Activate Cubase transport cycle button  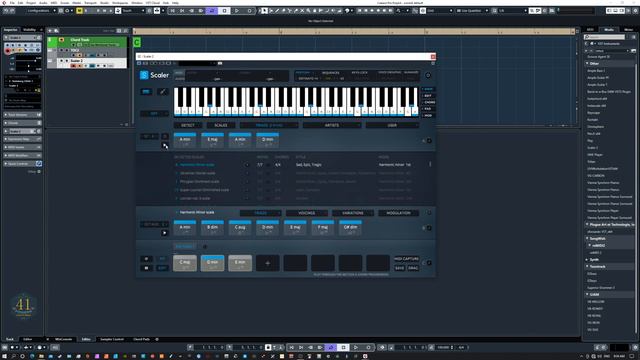click(211, 11)
